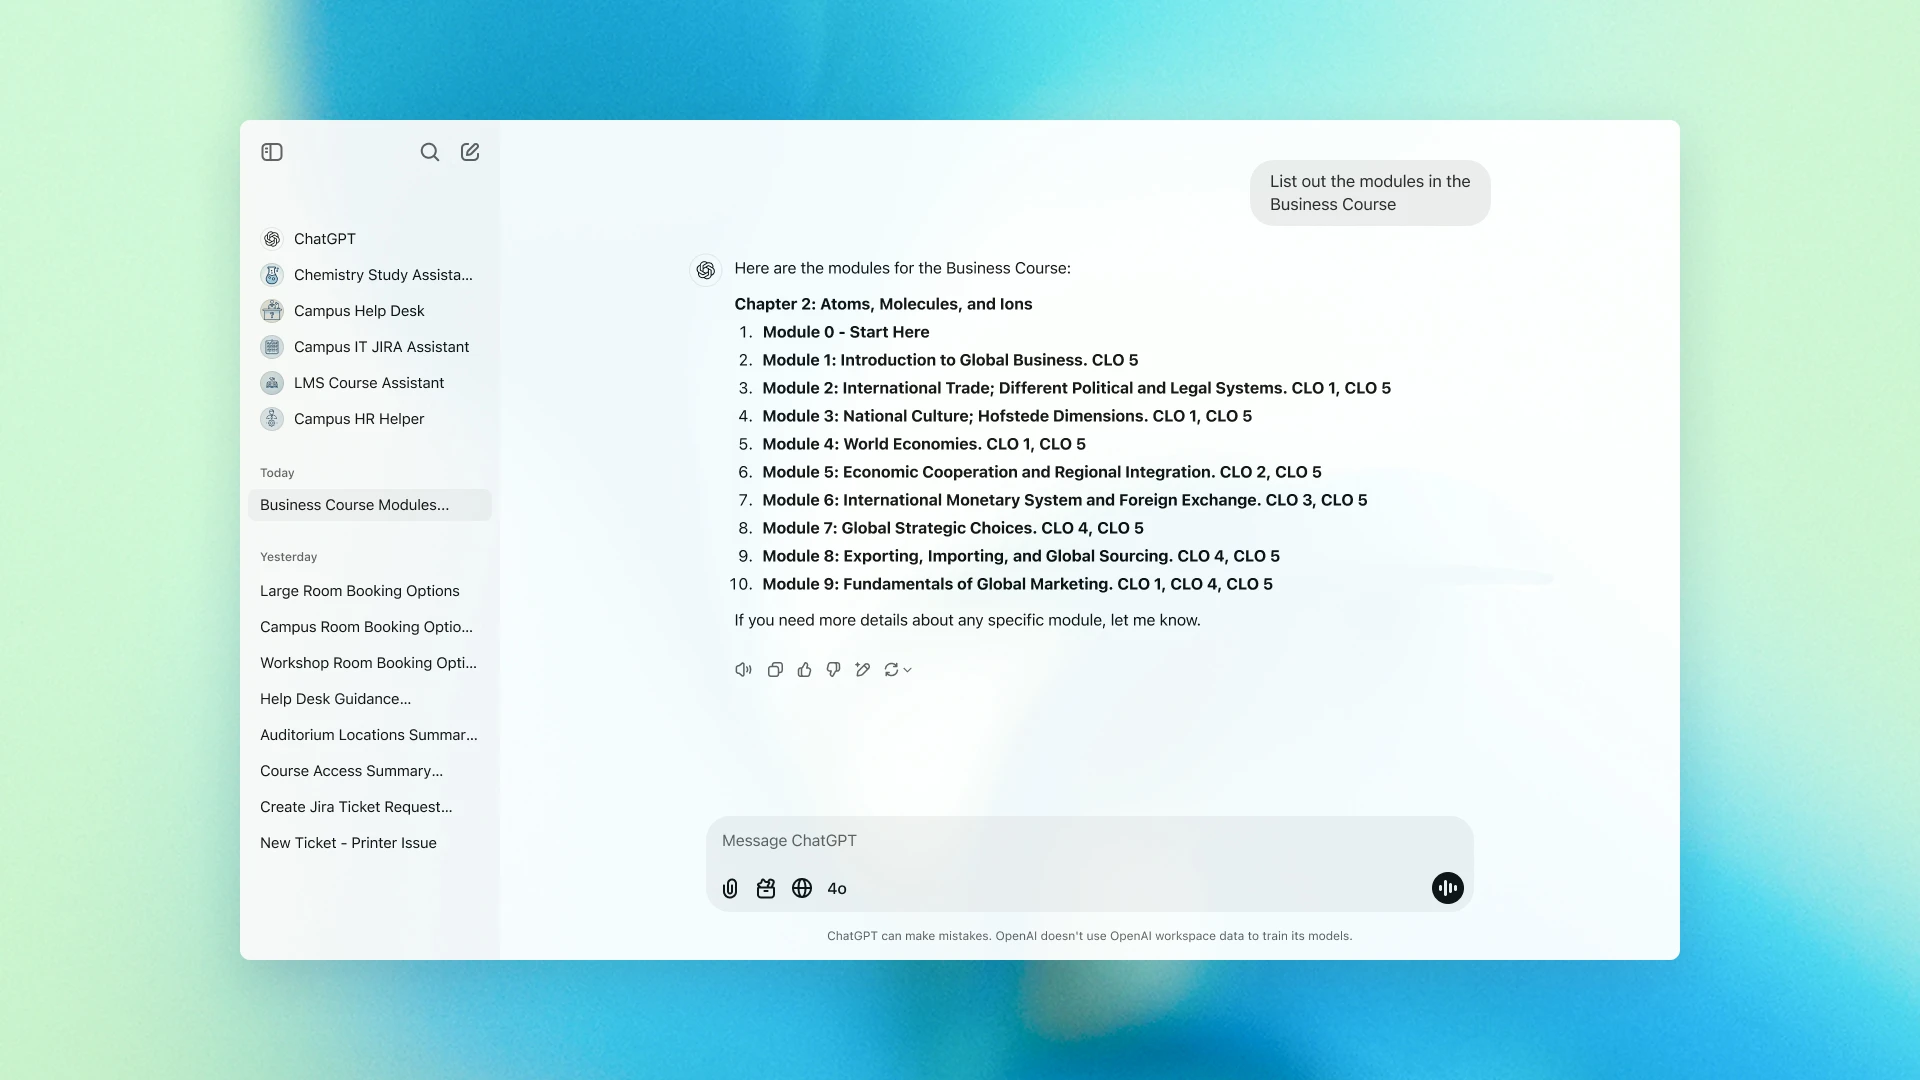Click 'Module 9: Fundamentals of Global Marketing' item
Viewport: 1920px width, 1080px height.
point(1017,584)
